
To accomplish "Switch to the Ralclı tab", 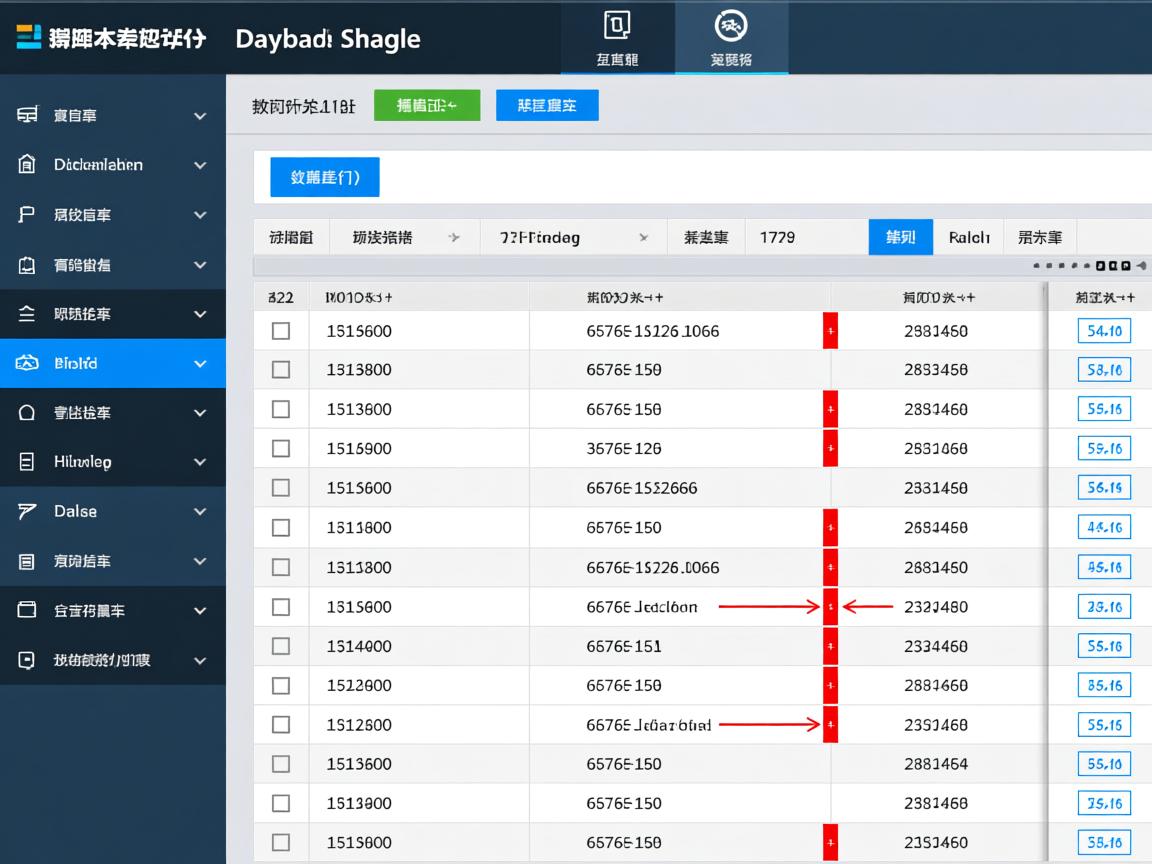I will click(x=968, y=238).
